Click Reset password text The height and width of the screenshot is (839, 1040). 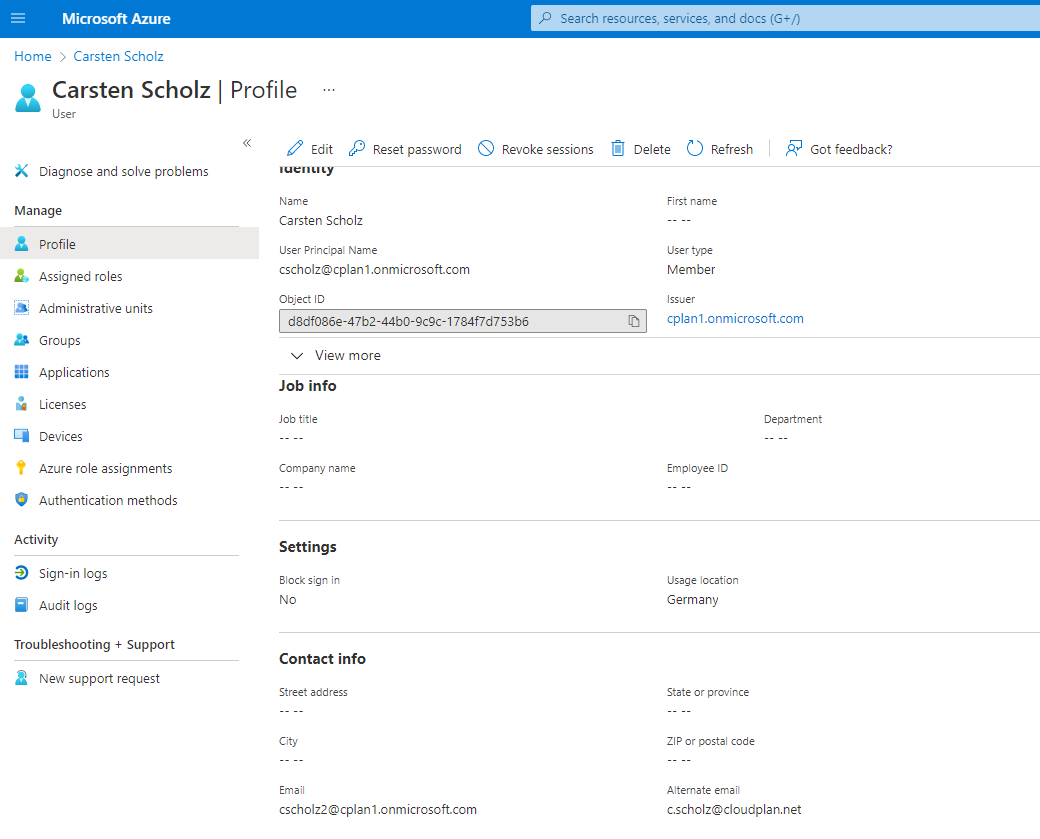pos(417,149)
